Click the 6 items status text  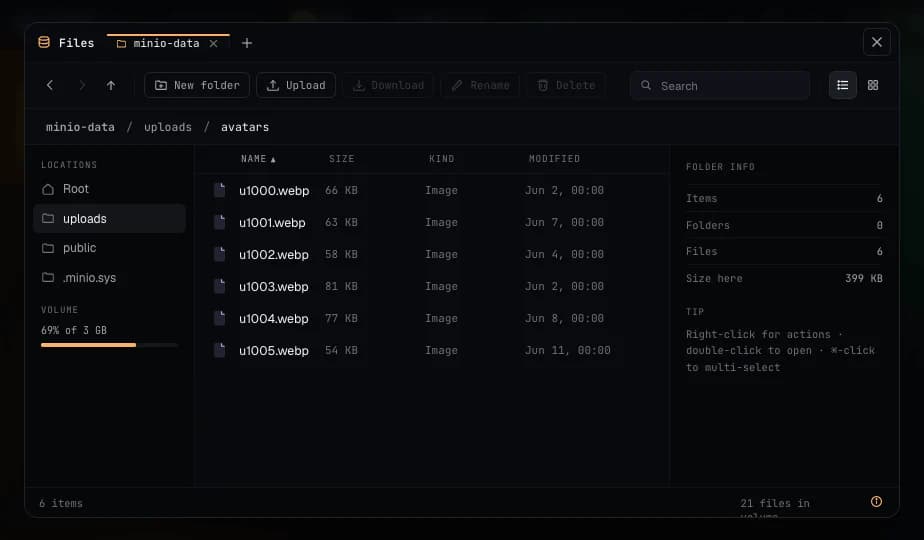(x=61, y=503)
